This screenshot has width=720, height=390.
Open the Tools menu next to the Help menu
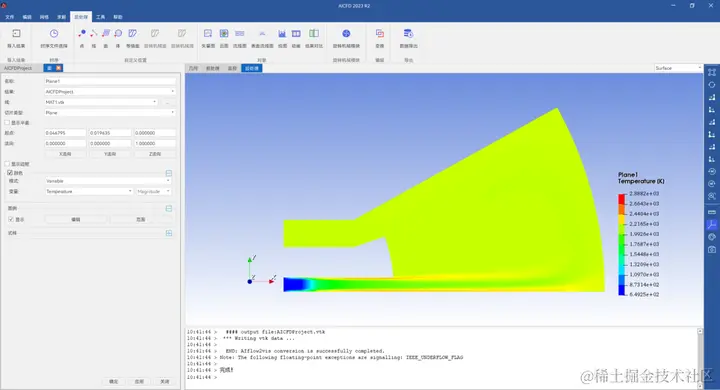coord(101,17)
